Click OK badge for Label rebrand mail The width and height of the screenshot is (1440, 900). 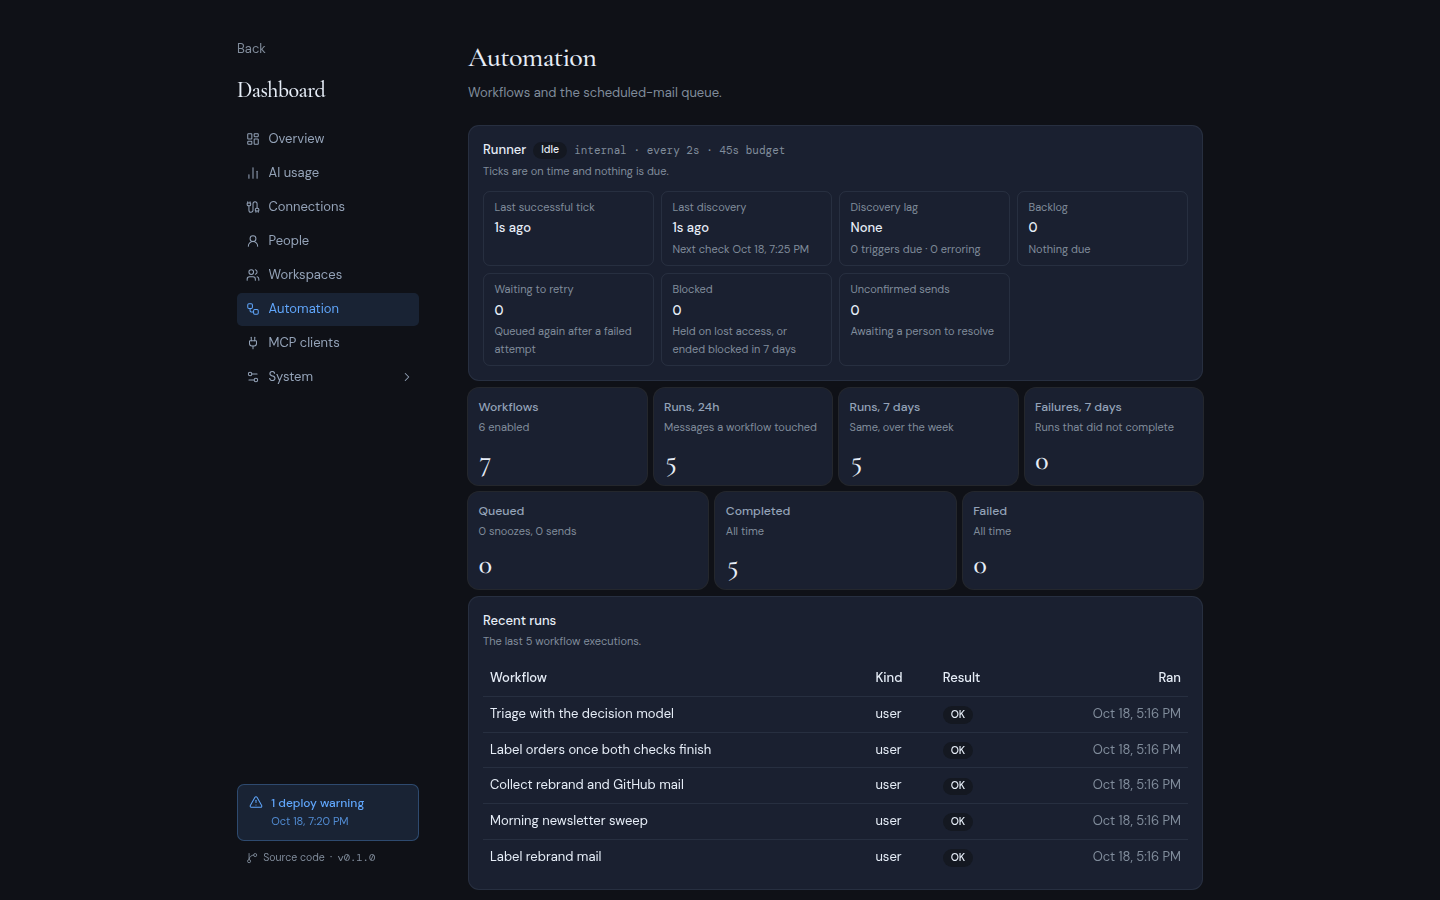point(958,858)
